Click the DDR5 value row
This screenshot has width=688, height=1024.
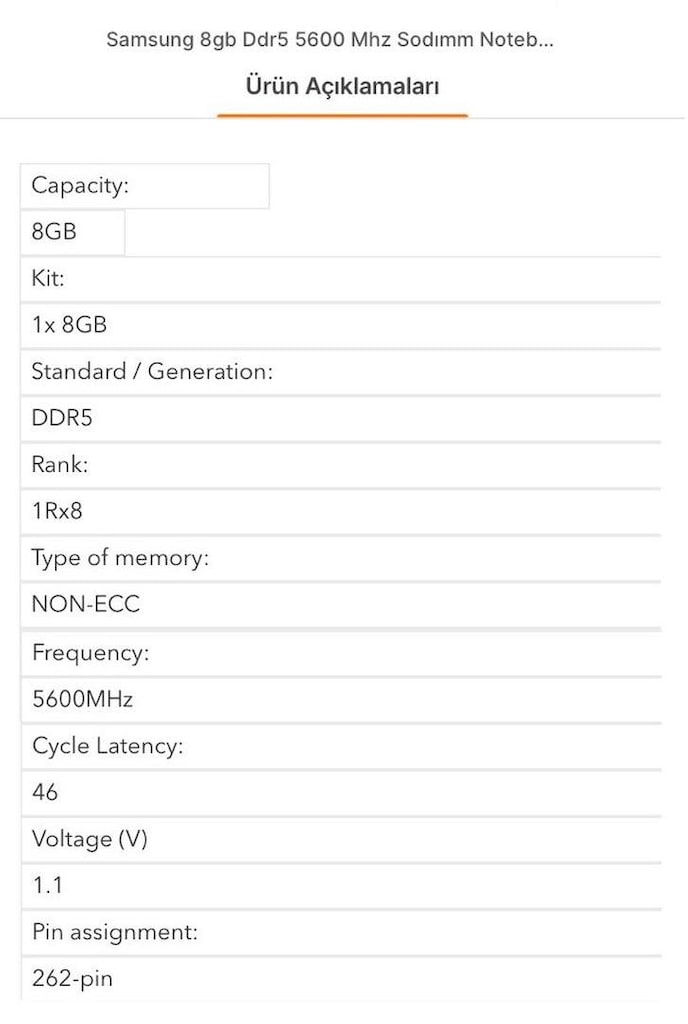click(x=341, y=418)
